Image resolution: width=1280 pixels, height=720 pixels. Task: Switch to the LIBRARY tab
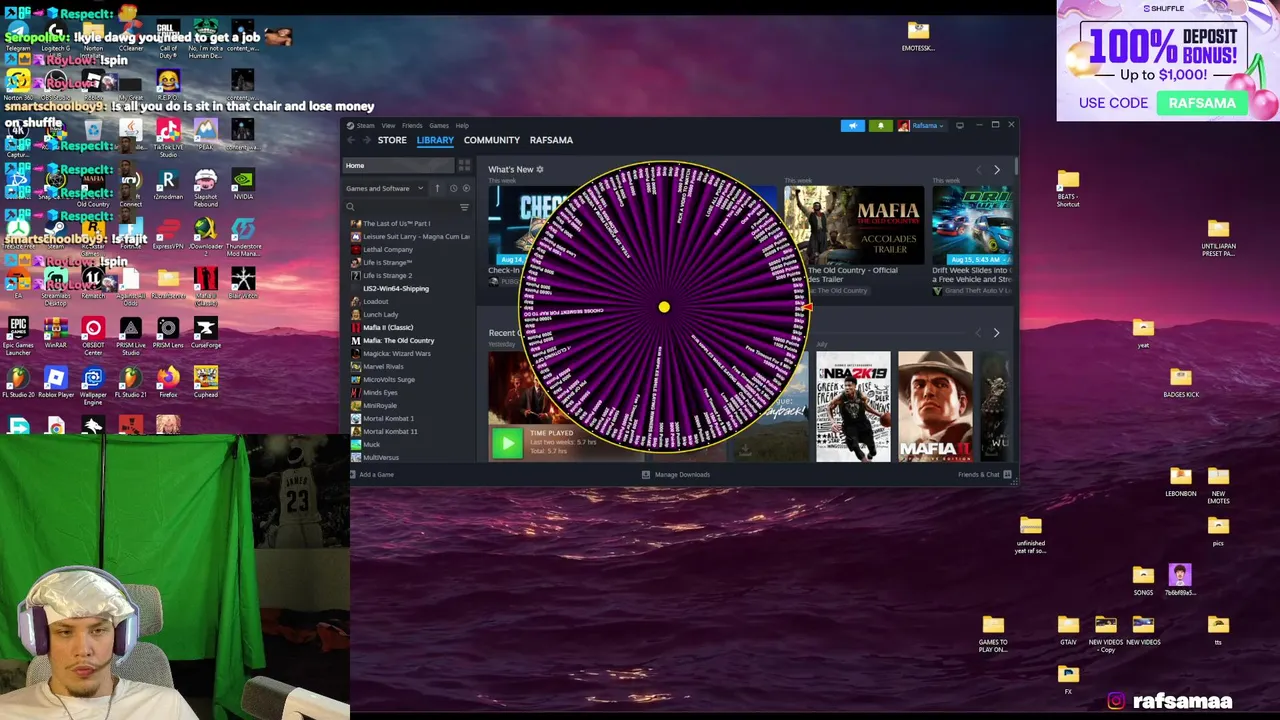[x=435, y=140]
